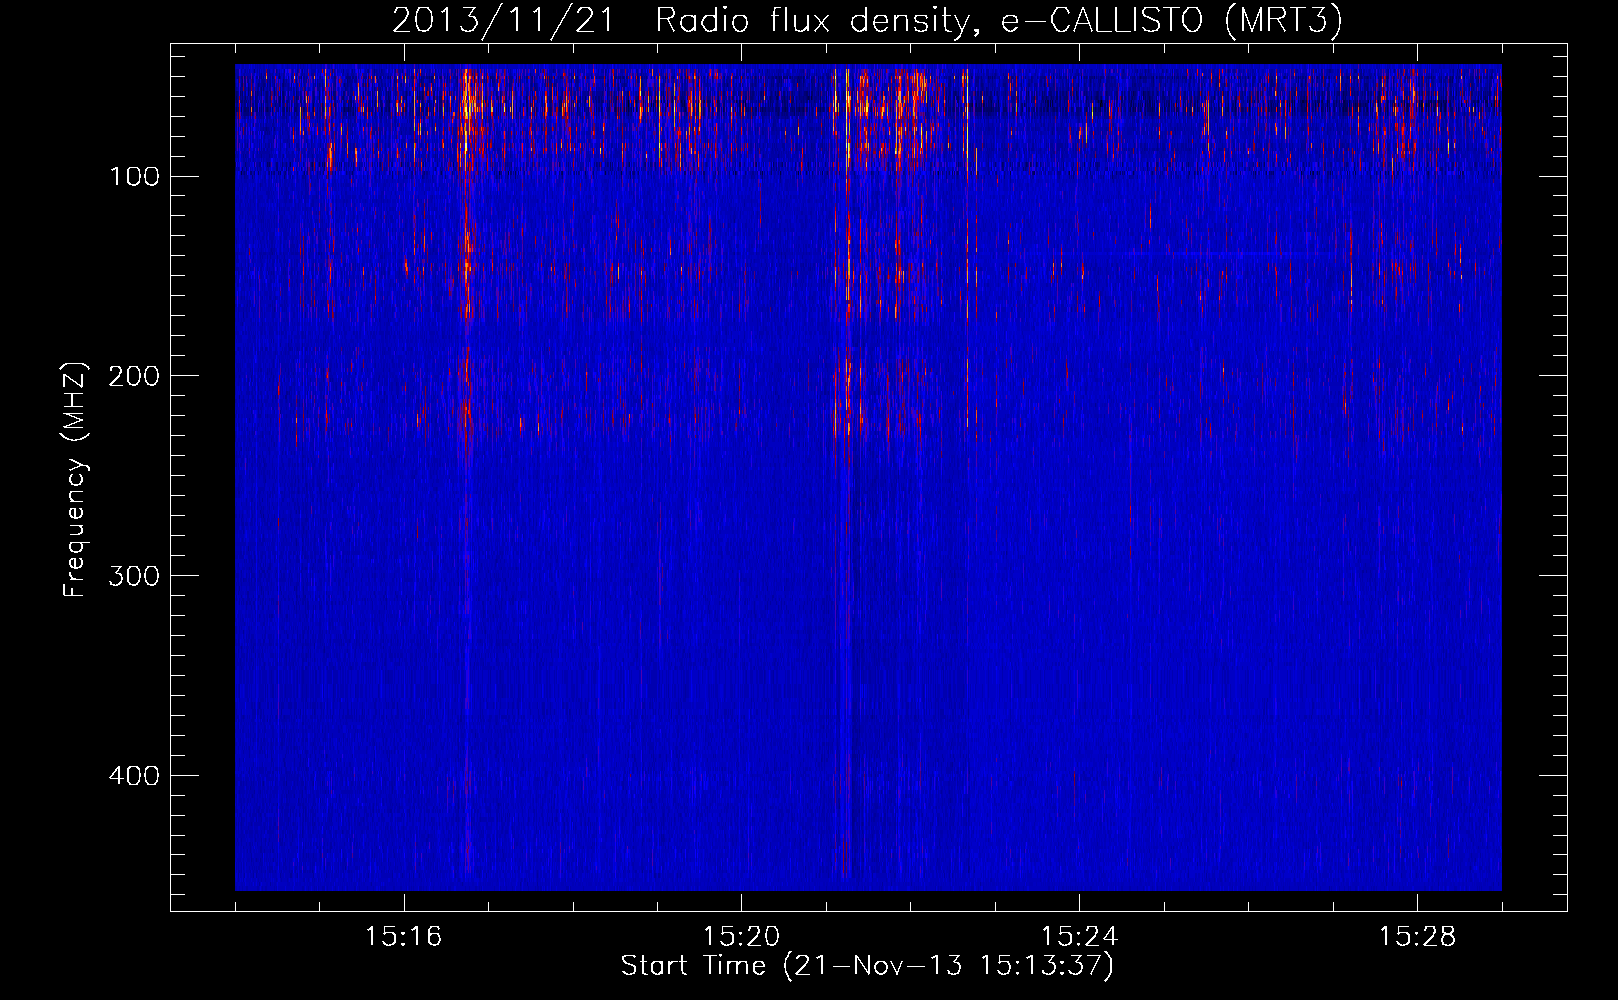Image resolution: width=1618 pixels, height=1000 pixels.
Task: Select the 300 frequency tick label
Action: [133, 576]
